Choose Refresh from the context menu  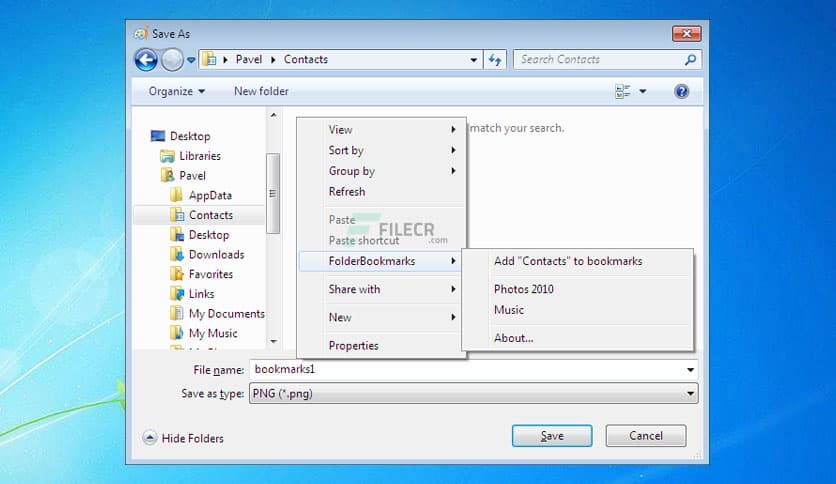(x=382, y=192)
